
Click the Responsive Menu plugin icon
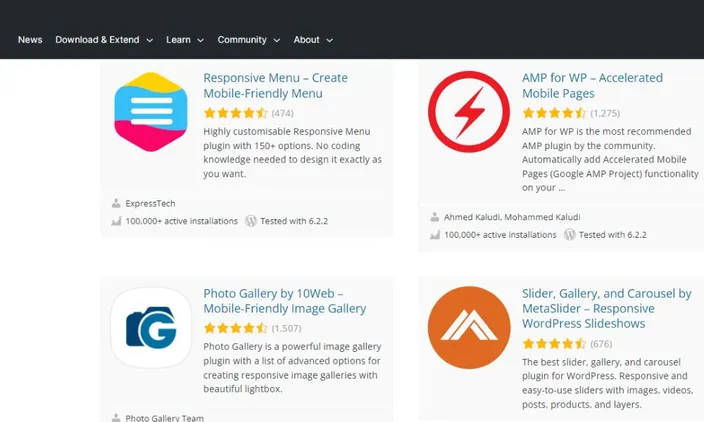(151, 112)
